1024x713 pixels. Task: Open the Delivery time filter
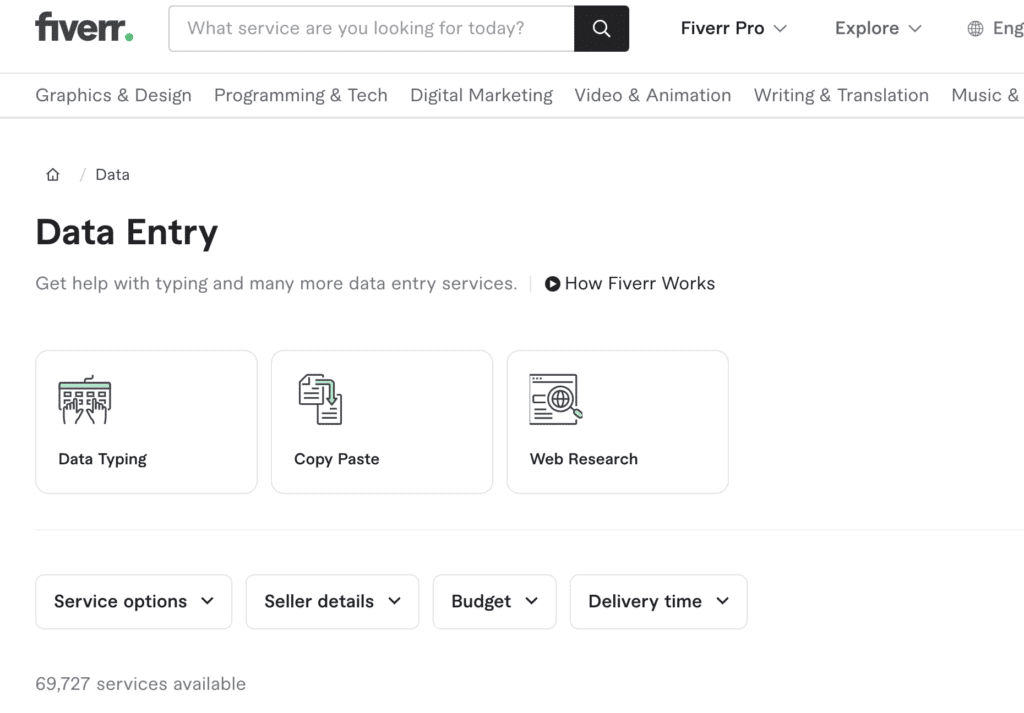(x=658, y=601)
